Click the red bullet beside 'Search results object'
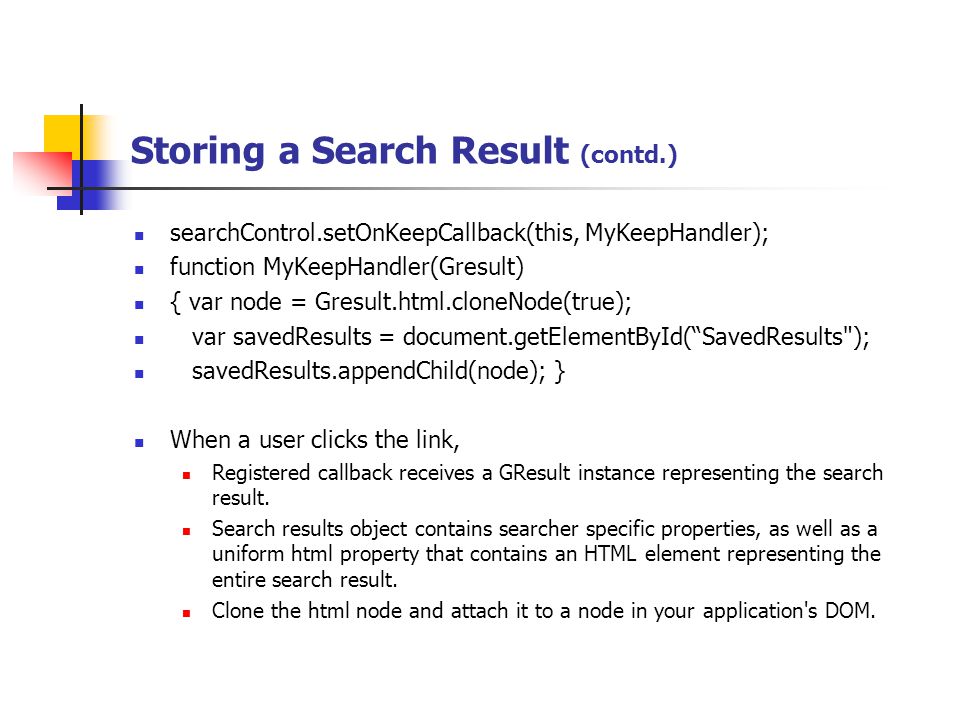 (x=187, y=531)
